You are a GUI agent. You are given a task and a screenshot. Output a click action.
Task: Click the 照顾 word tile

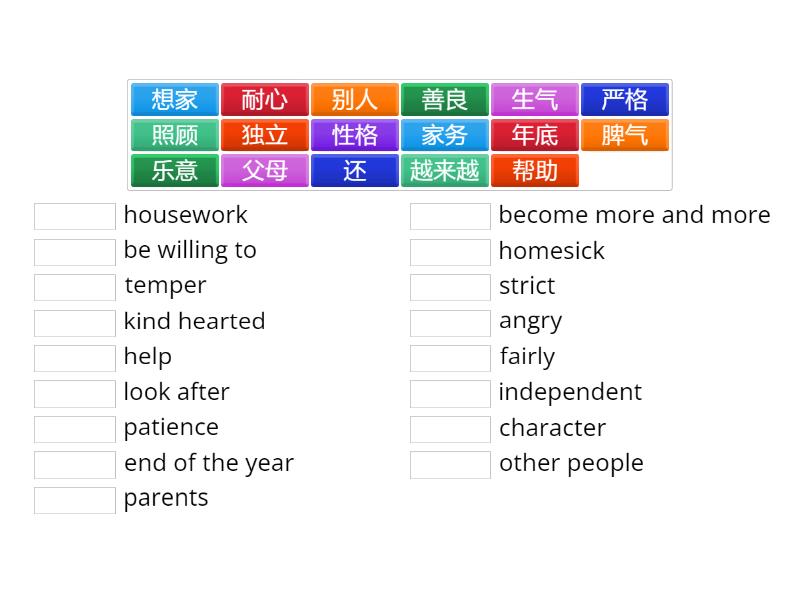(175, 135)
